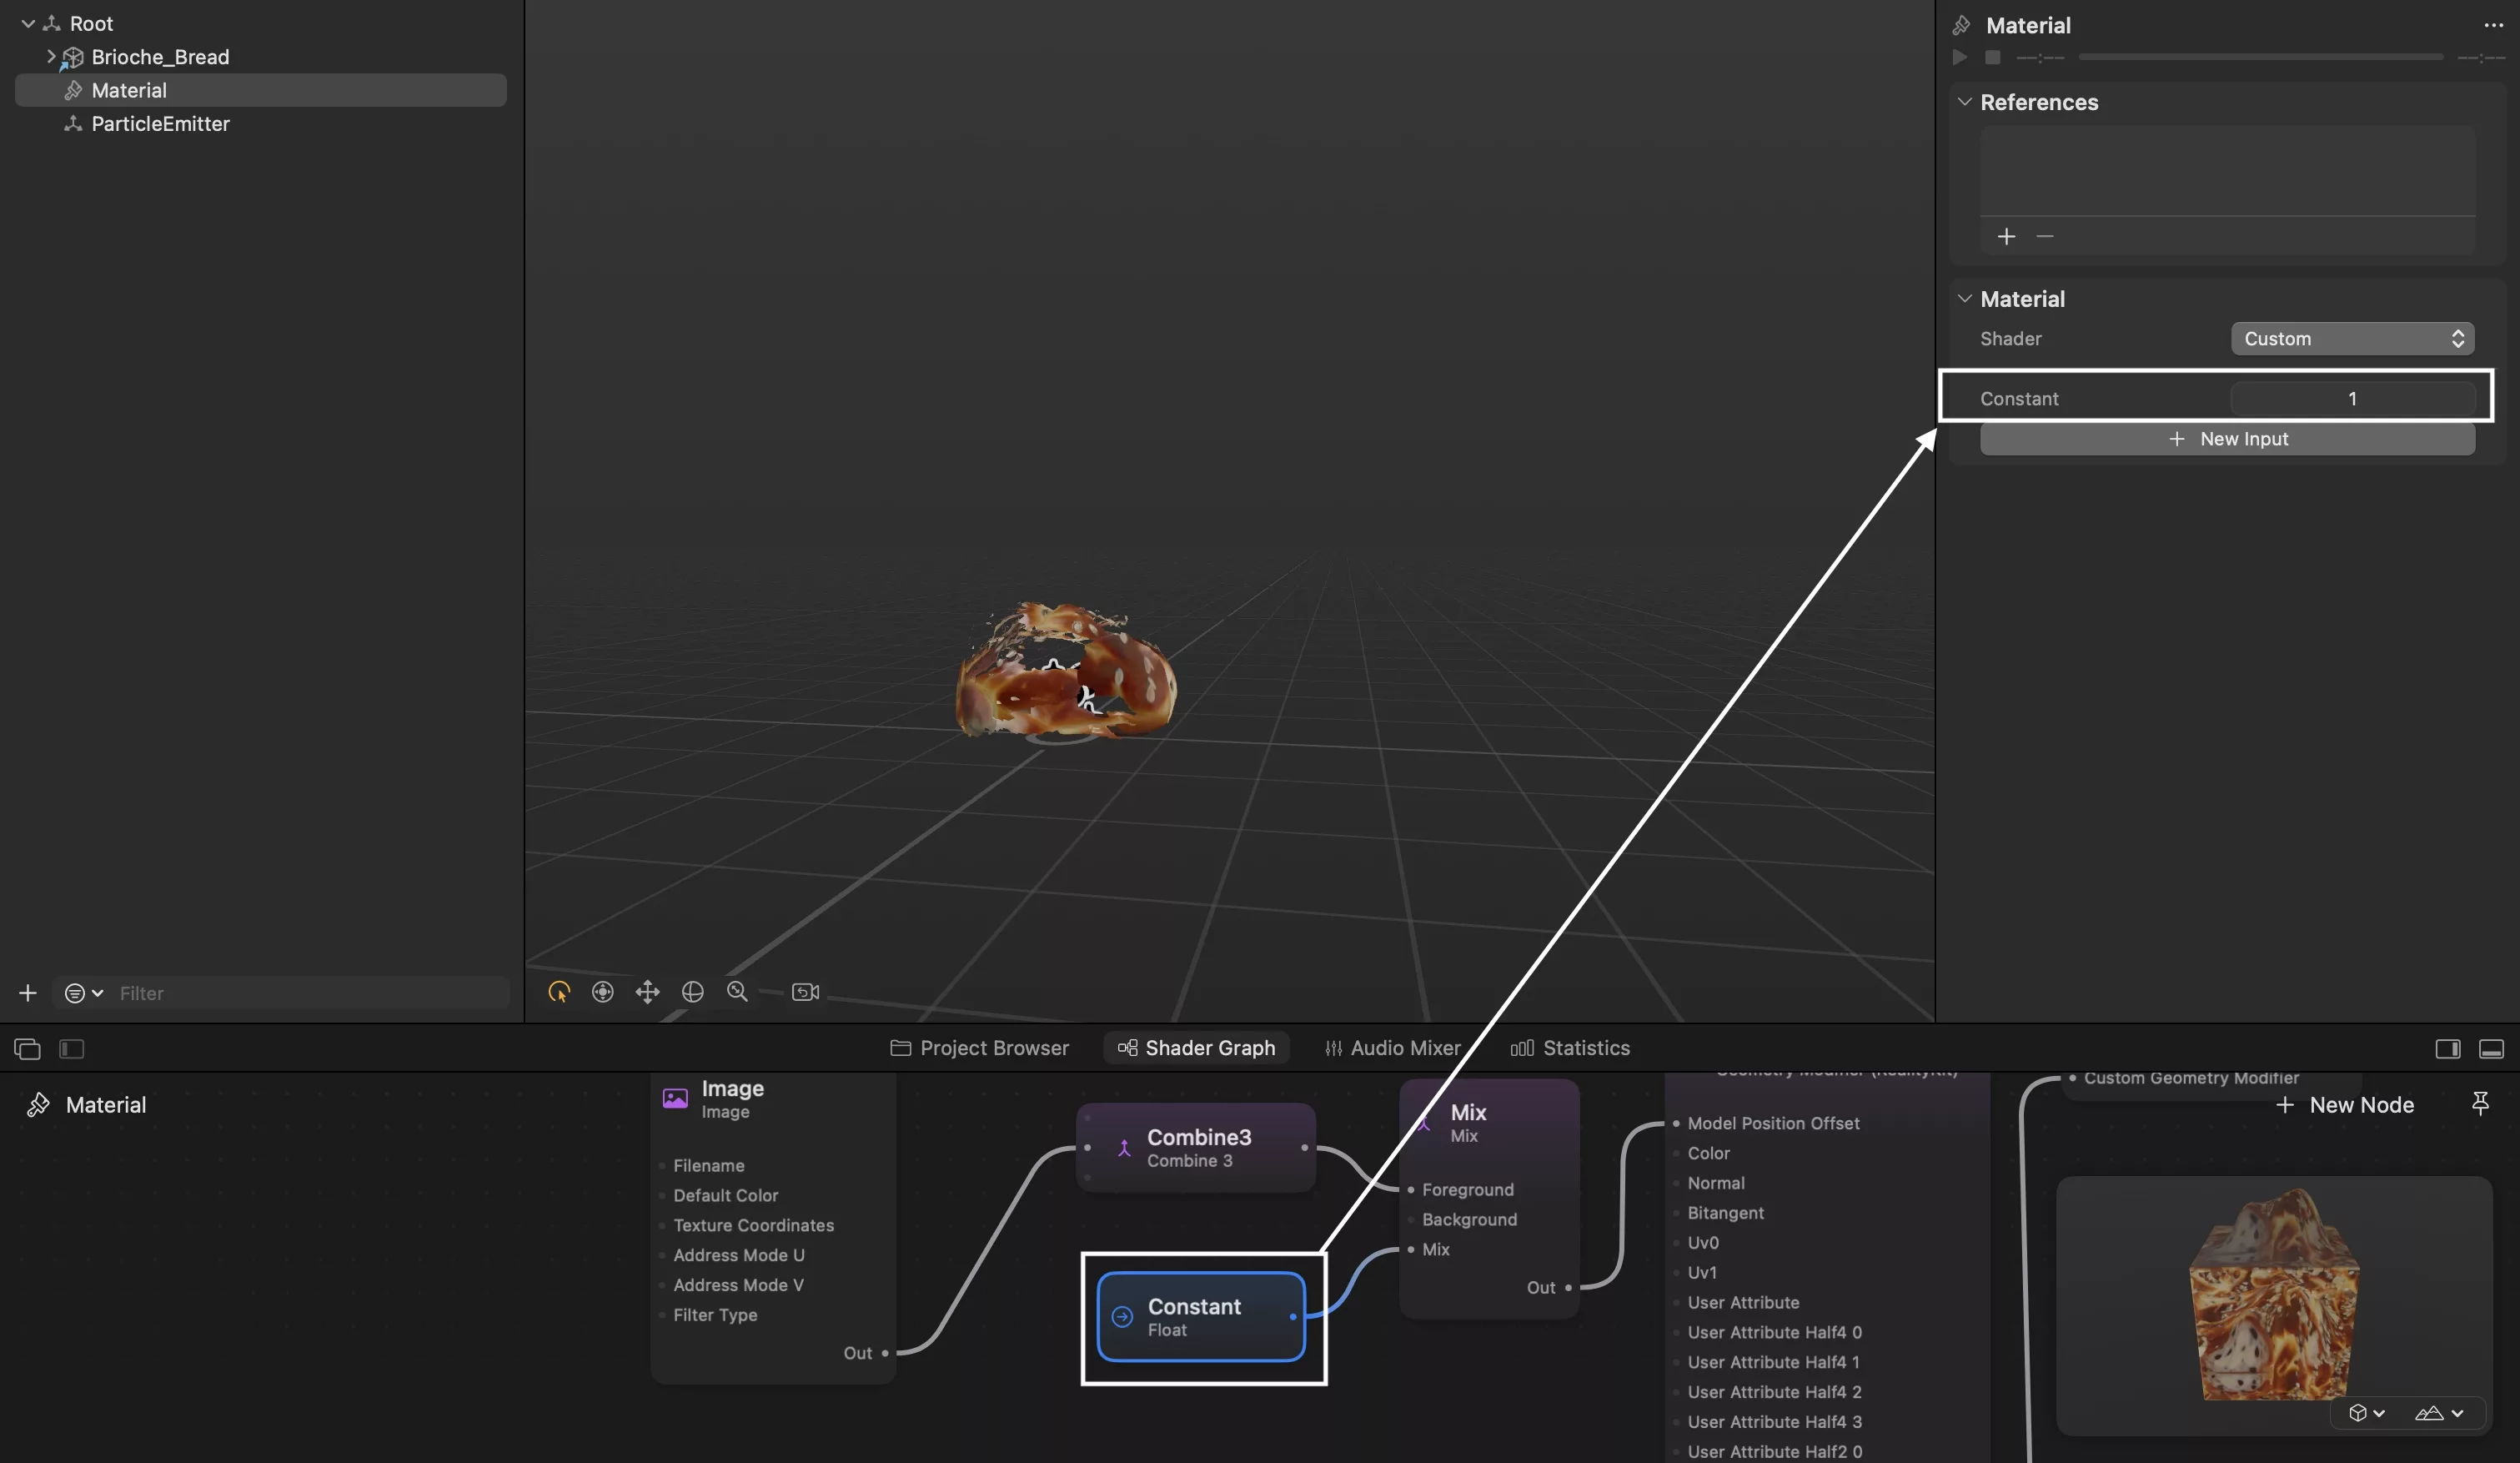Toggle the left sidebar panel icon
The image size is (2520, 1463).
point(72,1049)
